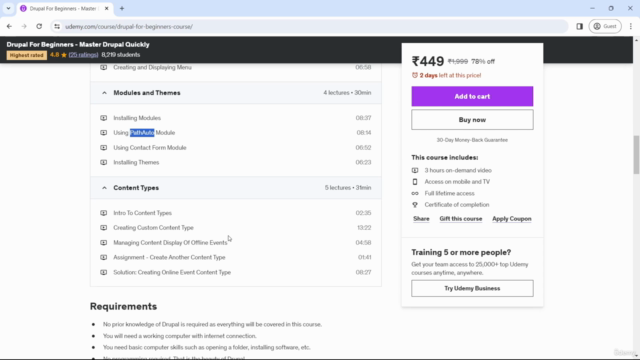Image resolution: width=640 pixels, height=360 pixels.
Task: Click video icon beside Intro To Content Types
Action: pos(104,213)
